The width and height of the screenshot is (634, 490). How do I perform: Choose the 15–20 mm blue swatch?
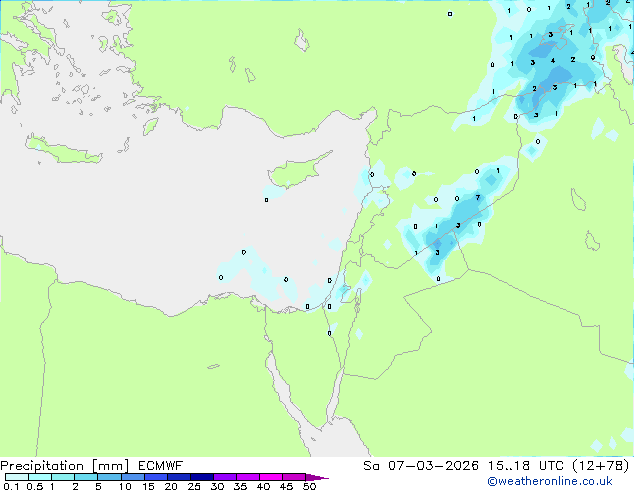(x=155, y=477)
